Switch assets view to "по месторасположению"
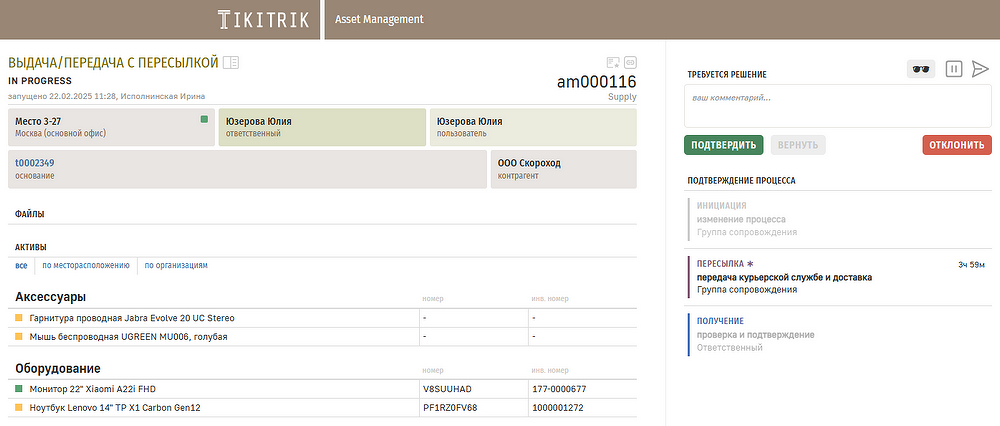 click(x=86, y=265)
